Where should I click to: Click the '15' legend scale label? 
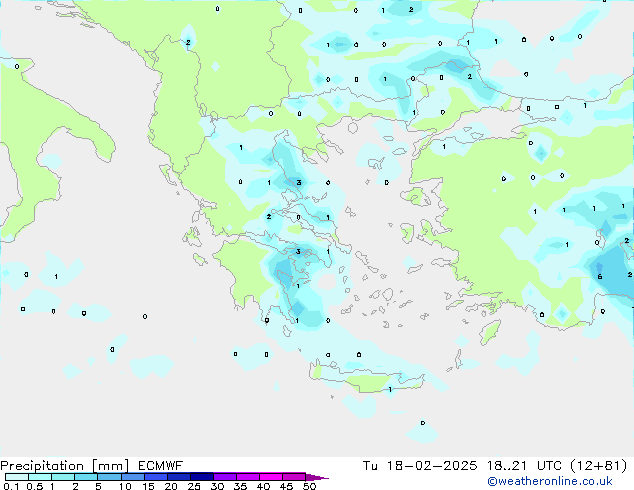point(148,486)
